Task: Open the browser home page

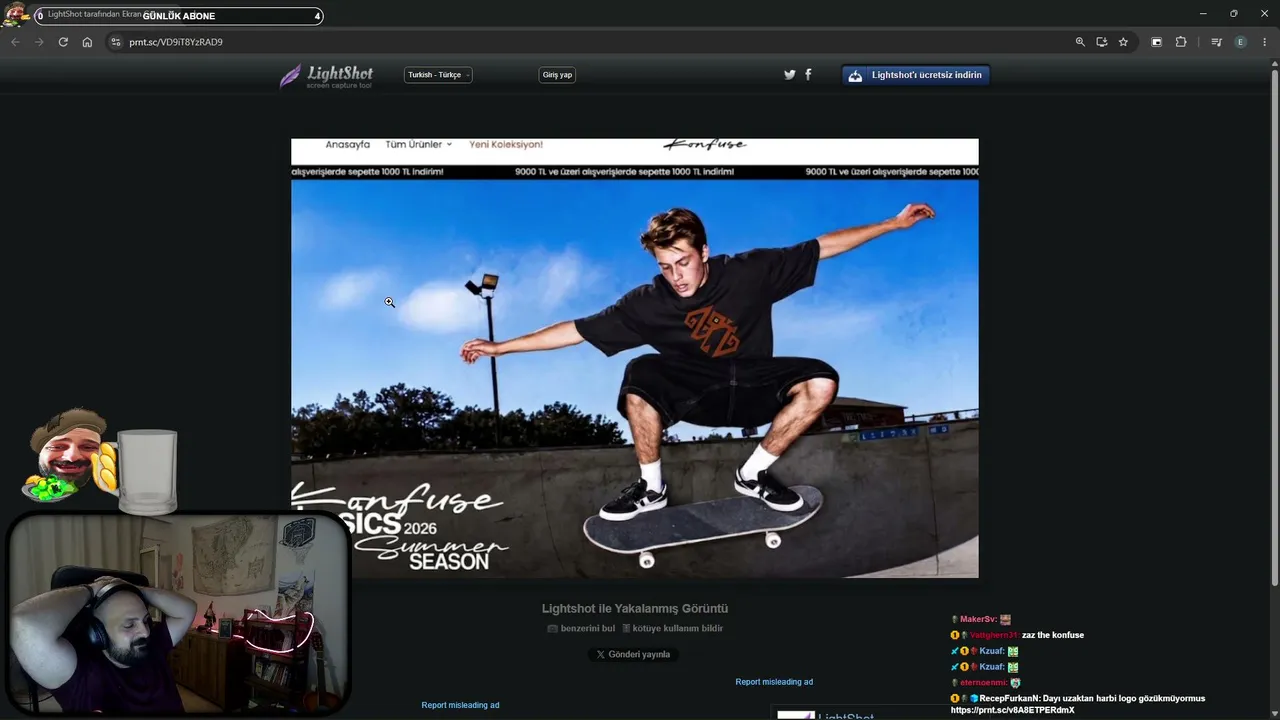Action: point(87,42)
